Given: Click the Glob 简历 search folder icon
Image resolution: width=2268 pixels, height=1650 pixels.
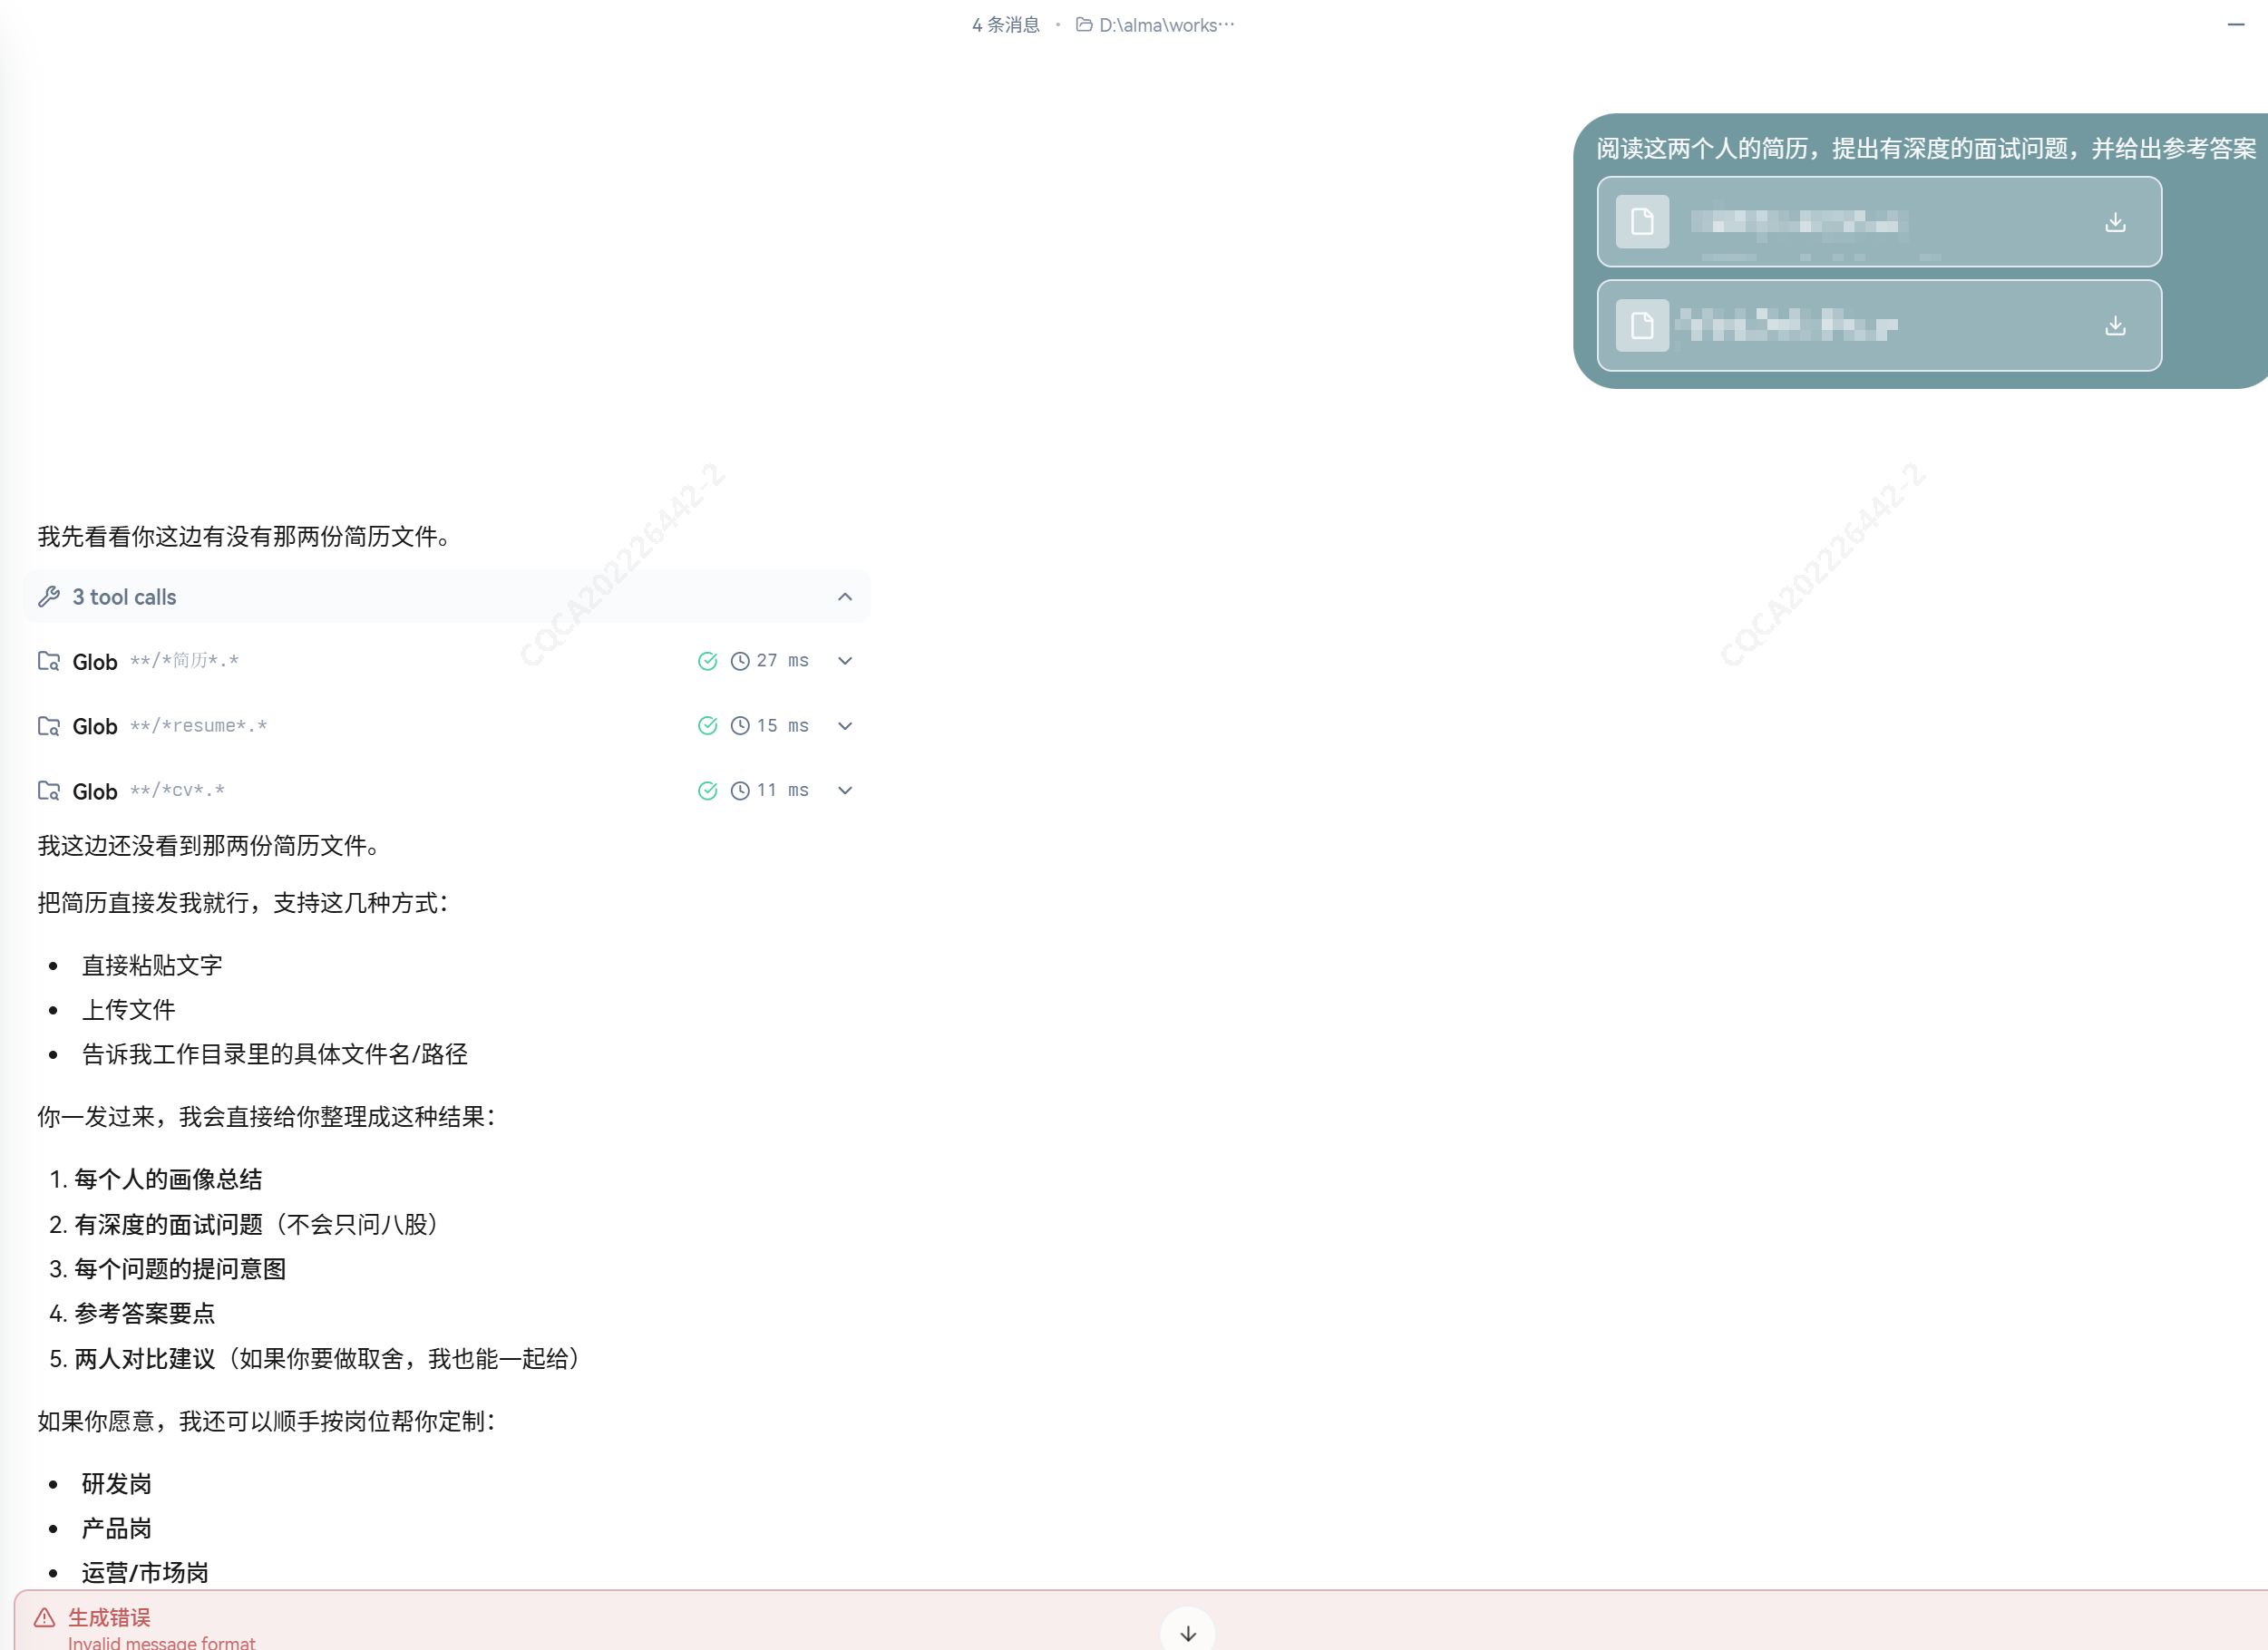Looking at the screenshot, I should coord(49,661).
